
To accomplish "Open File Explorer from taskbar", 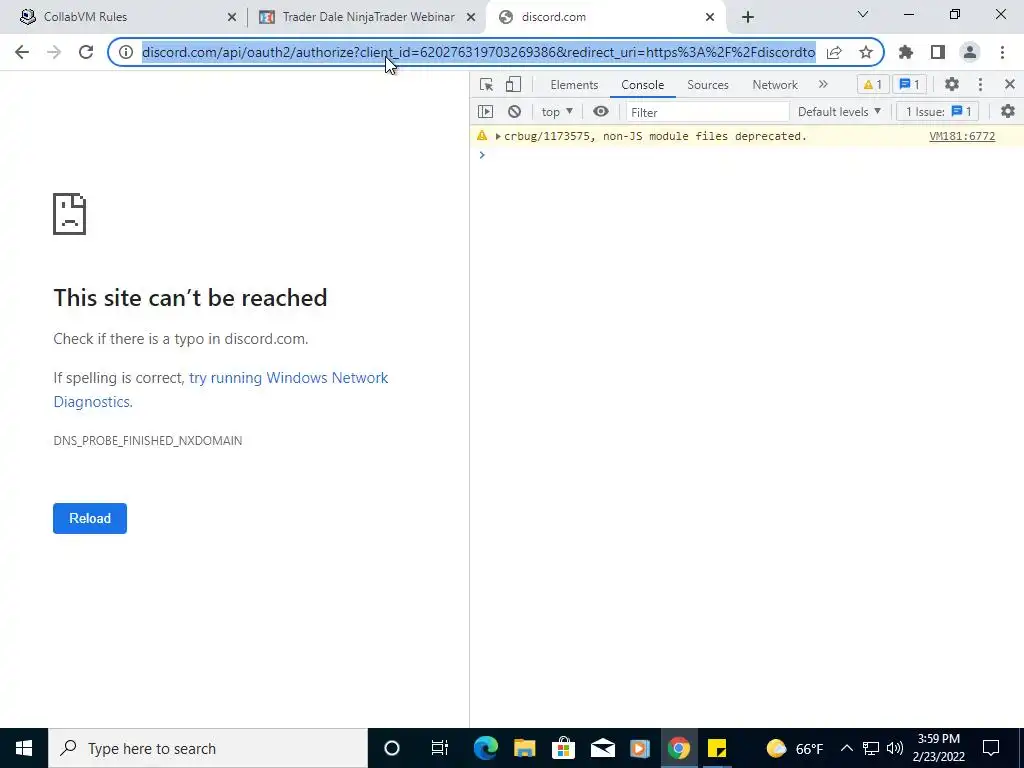I will point(524,748).
